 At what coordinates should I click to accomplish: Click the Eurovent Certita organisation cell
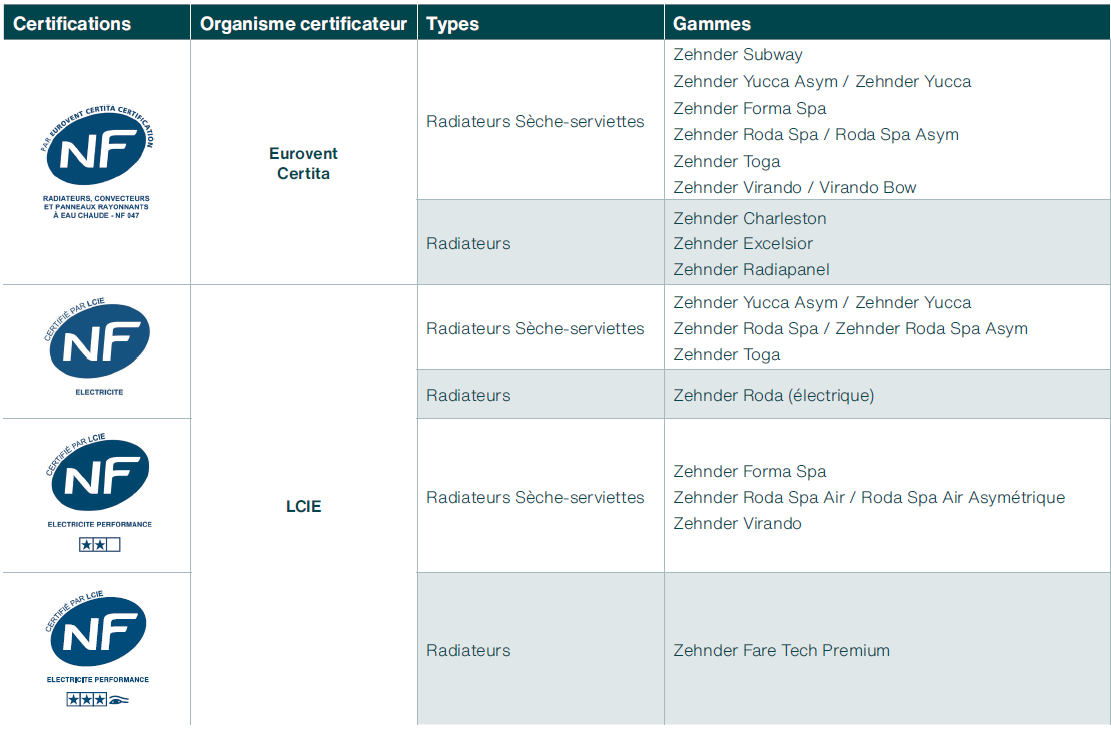coord(303,163)
